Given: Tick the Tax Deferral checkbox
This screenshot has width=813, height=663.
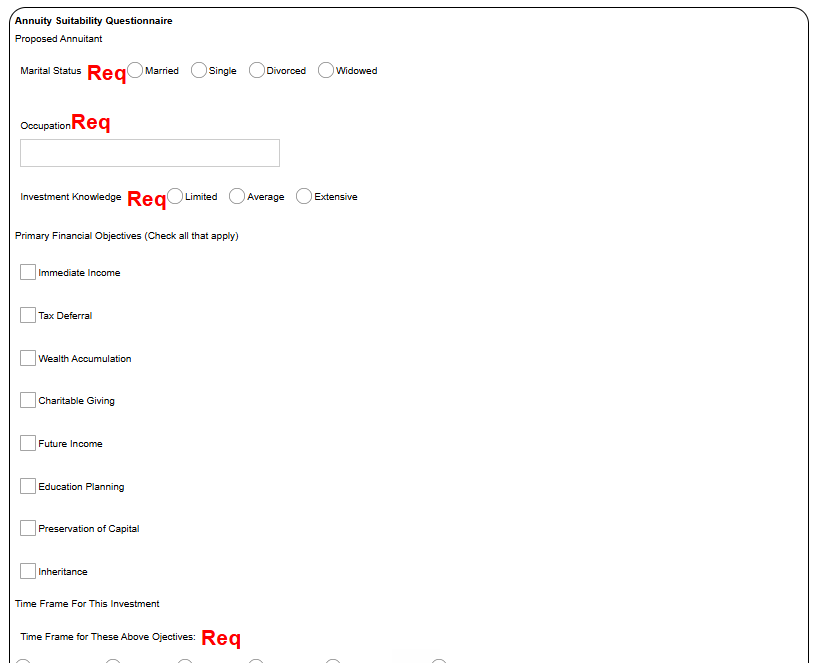Looking at the screenshot, I should [28, 315].
